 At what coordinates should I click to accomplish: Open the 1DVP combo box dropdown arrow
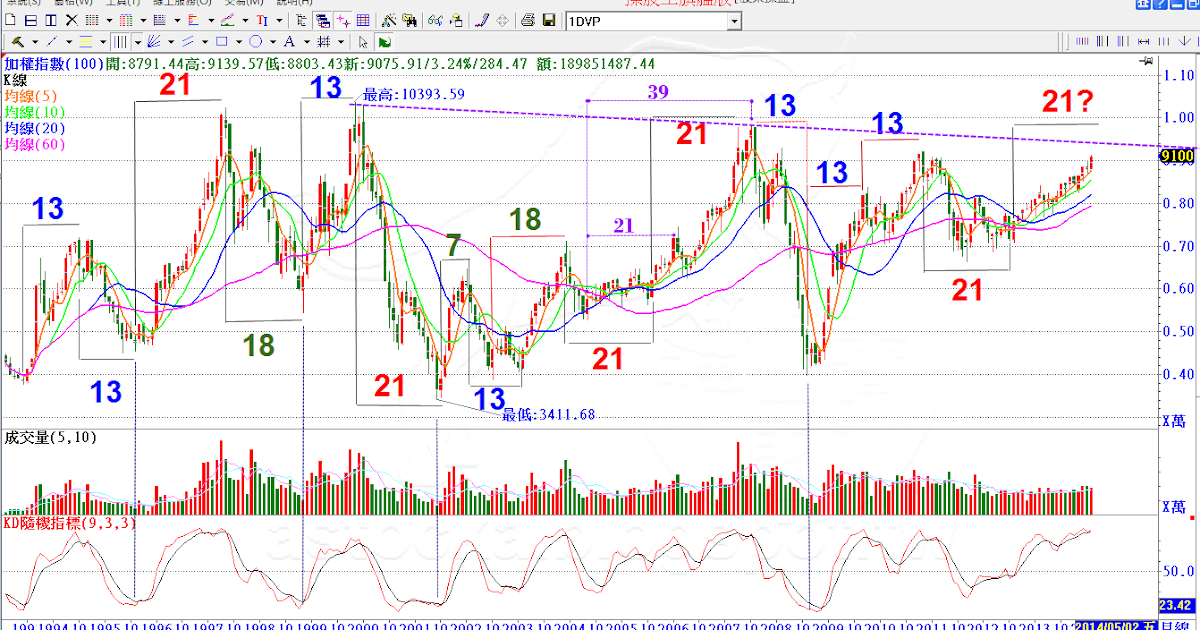[734, 21]
